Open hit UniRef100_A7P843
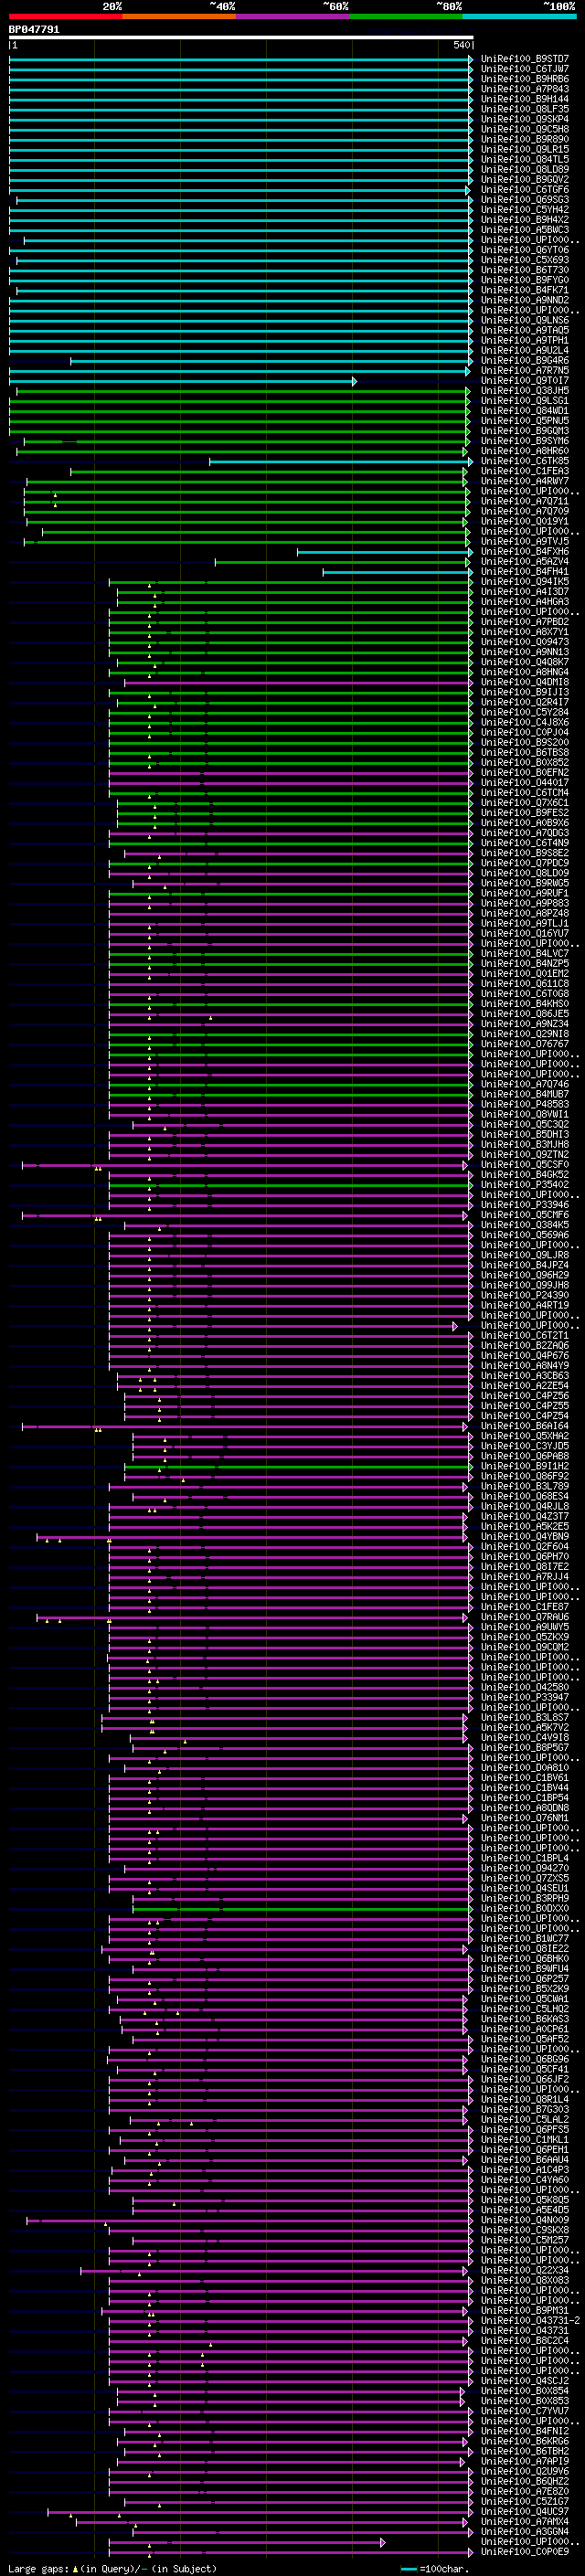Image resolution: width=585 pixels, height=2576 pixels. pyautogui.click(x=524, y=89)
